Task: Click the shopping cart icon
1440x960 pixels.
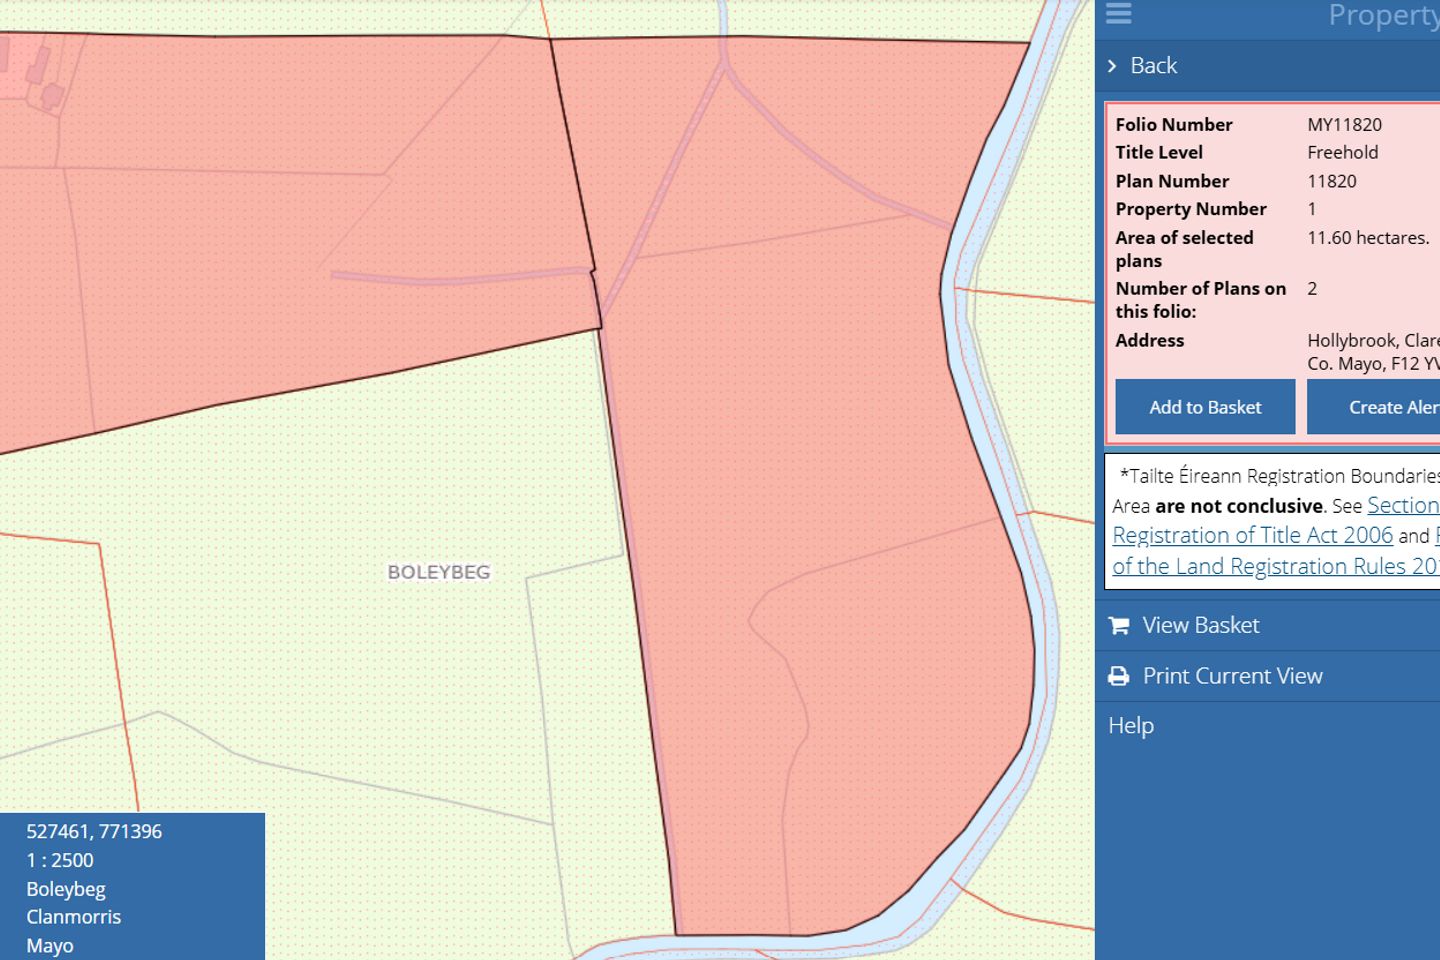Action: [1119, 626]
